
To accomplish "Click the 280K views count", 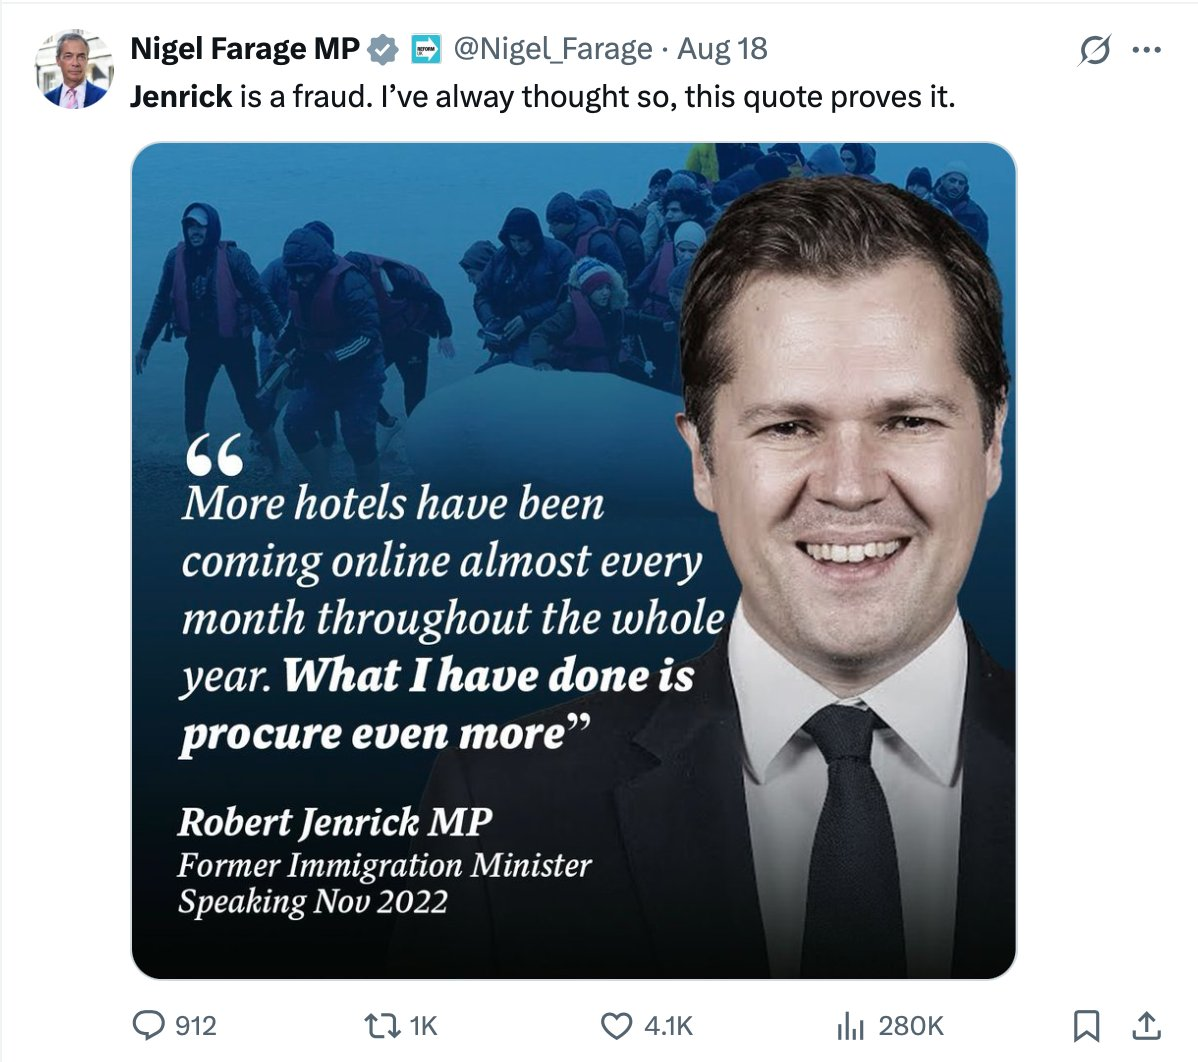I will point(910,1025).
